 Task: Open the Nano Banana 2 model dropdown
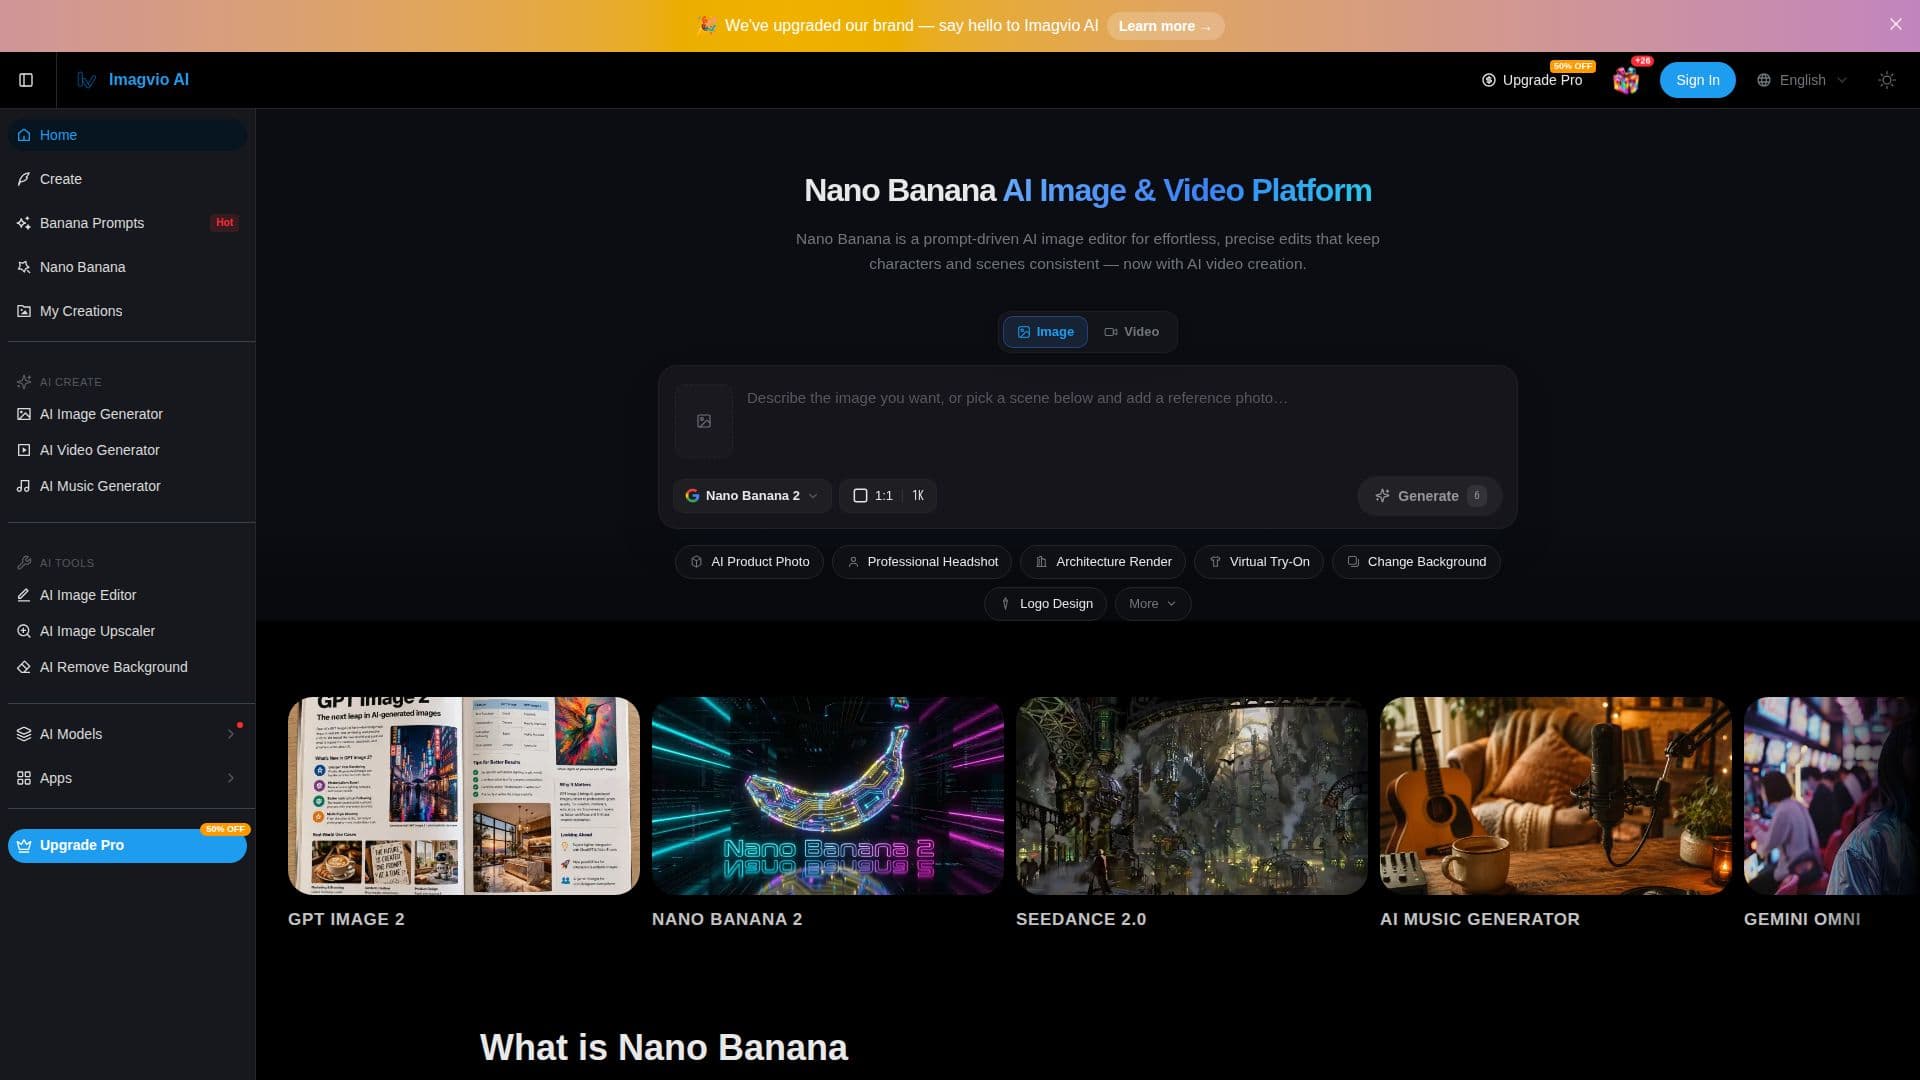pos(752,496)
